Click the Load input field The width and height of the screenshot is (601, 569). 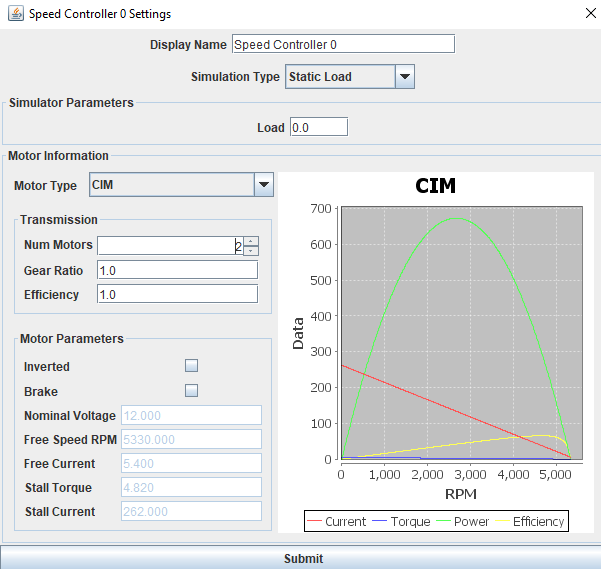click(319, 127)
